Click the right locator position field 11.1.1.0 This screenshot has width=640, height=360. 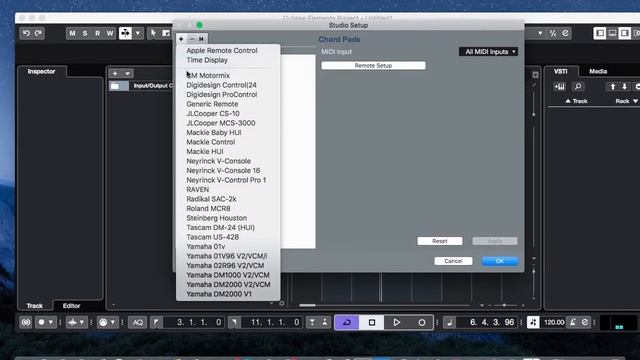pyautogui.click(x=271, y=322)
